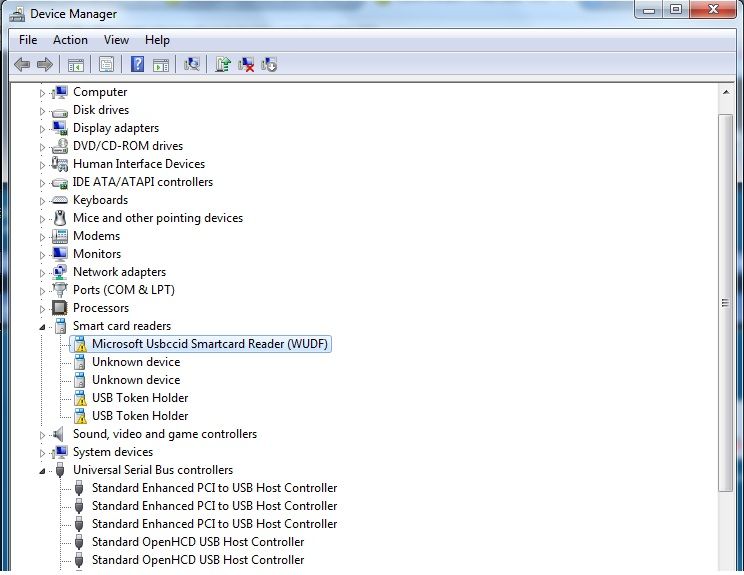Screen dimensions: 744x575
Task: Select Mice and other pointing devices
Action: pos(158,218)
